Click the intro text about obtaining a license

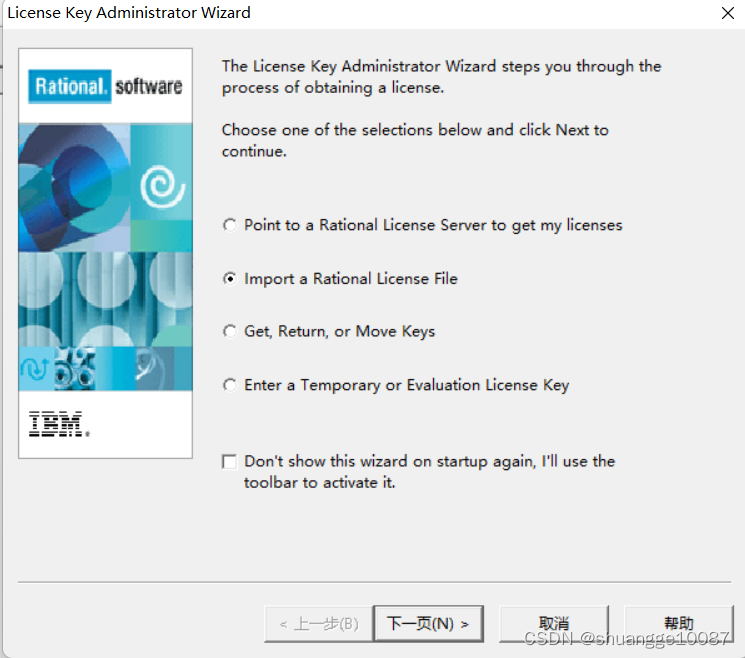(x=441, y=76)
